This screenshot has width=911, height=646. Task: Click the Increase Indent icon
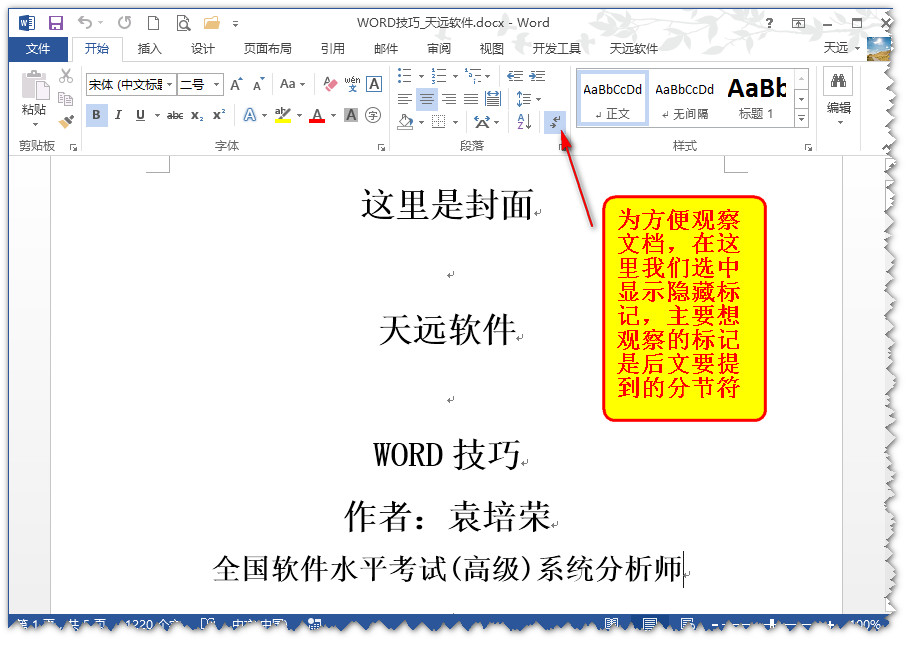coord(537,76)
